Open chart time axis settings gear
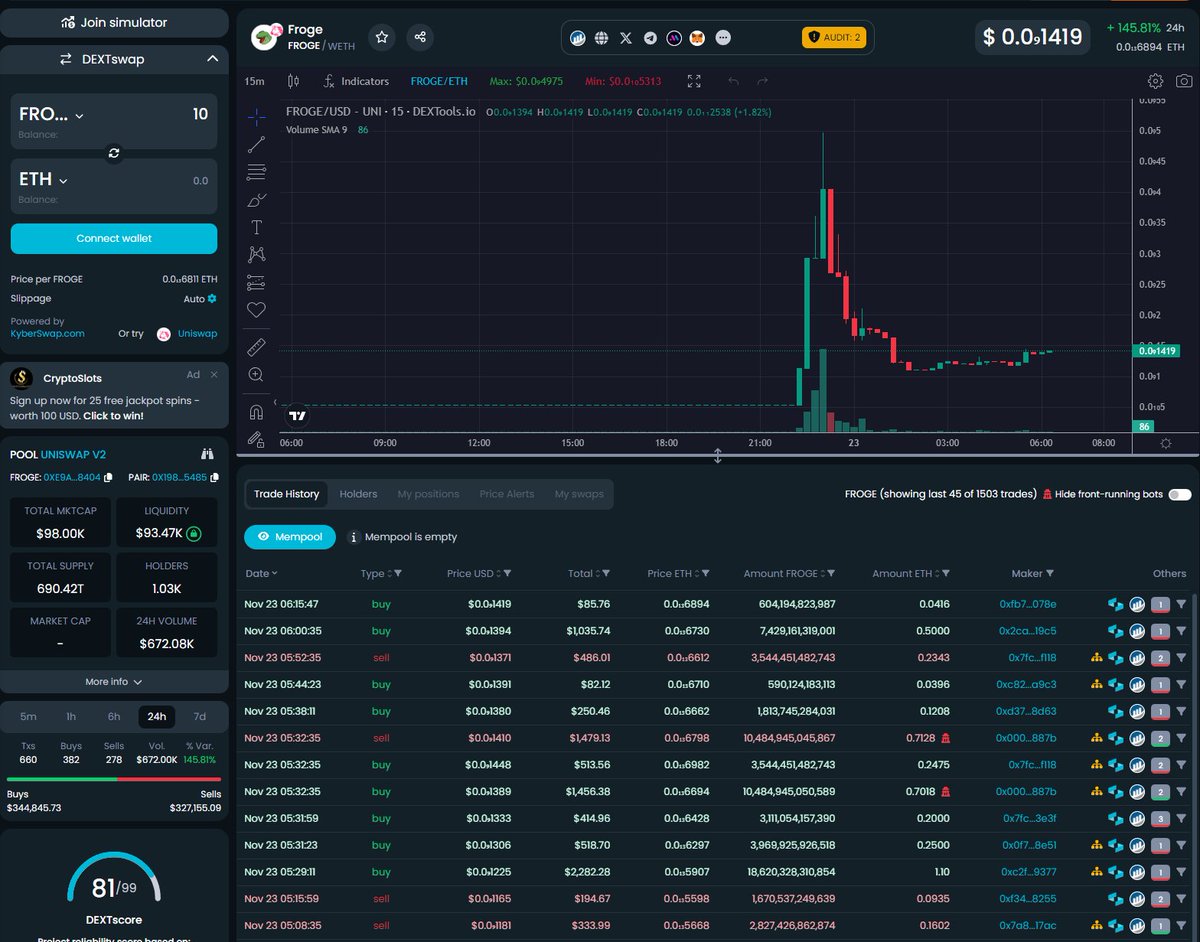This screenshot has height=942, width=1200. [x=1166, y=443]
